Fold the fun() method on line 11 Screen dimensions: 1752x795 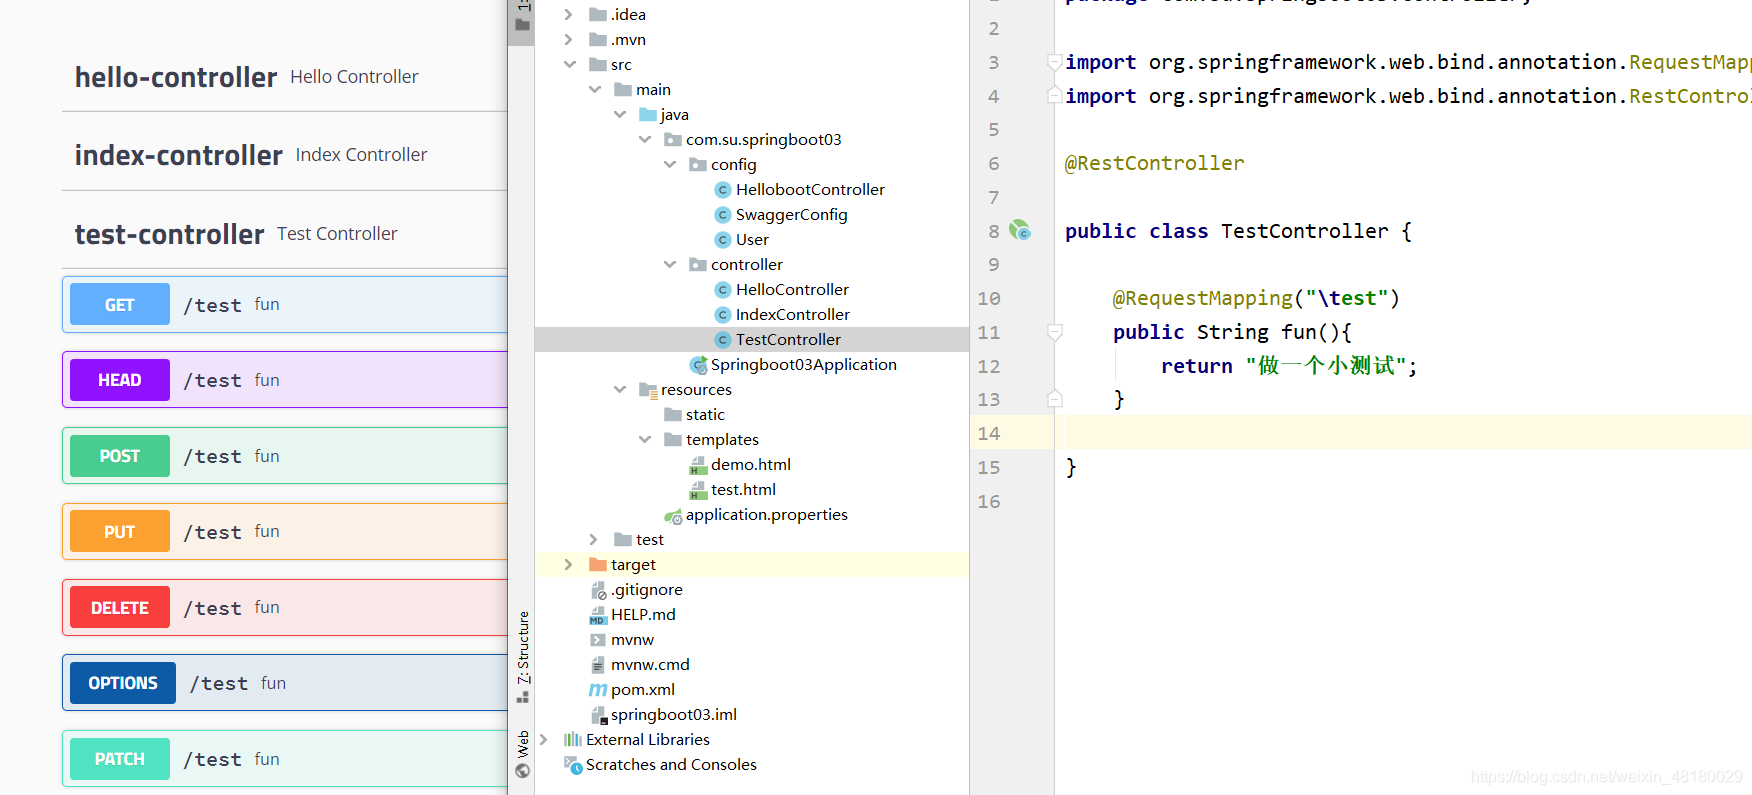coord(1054,331)
